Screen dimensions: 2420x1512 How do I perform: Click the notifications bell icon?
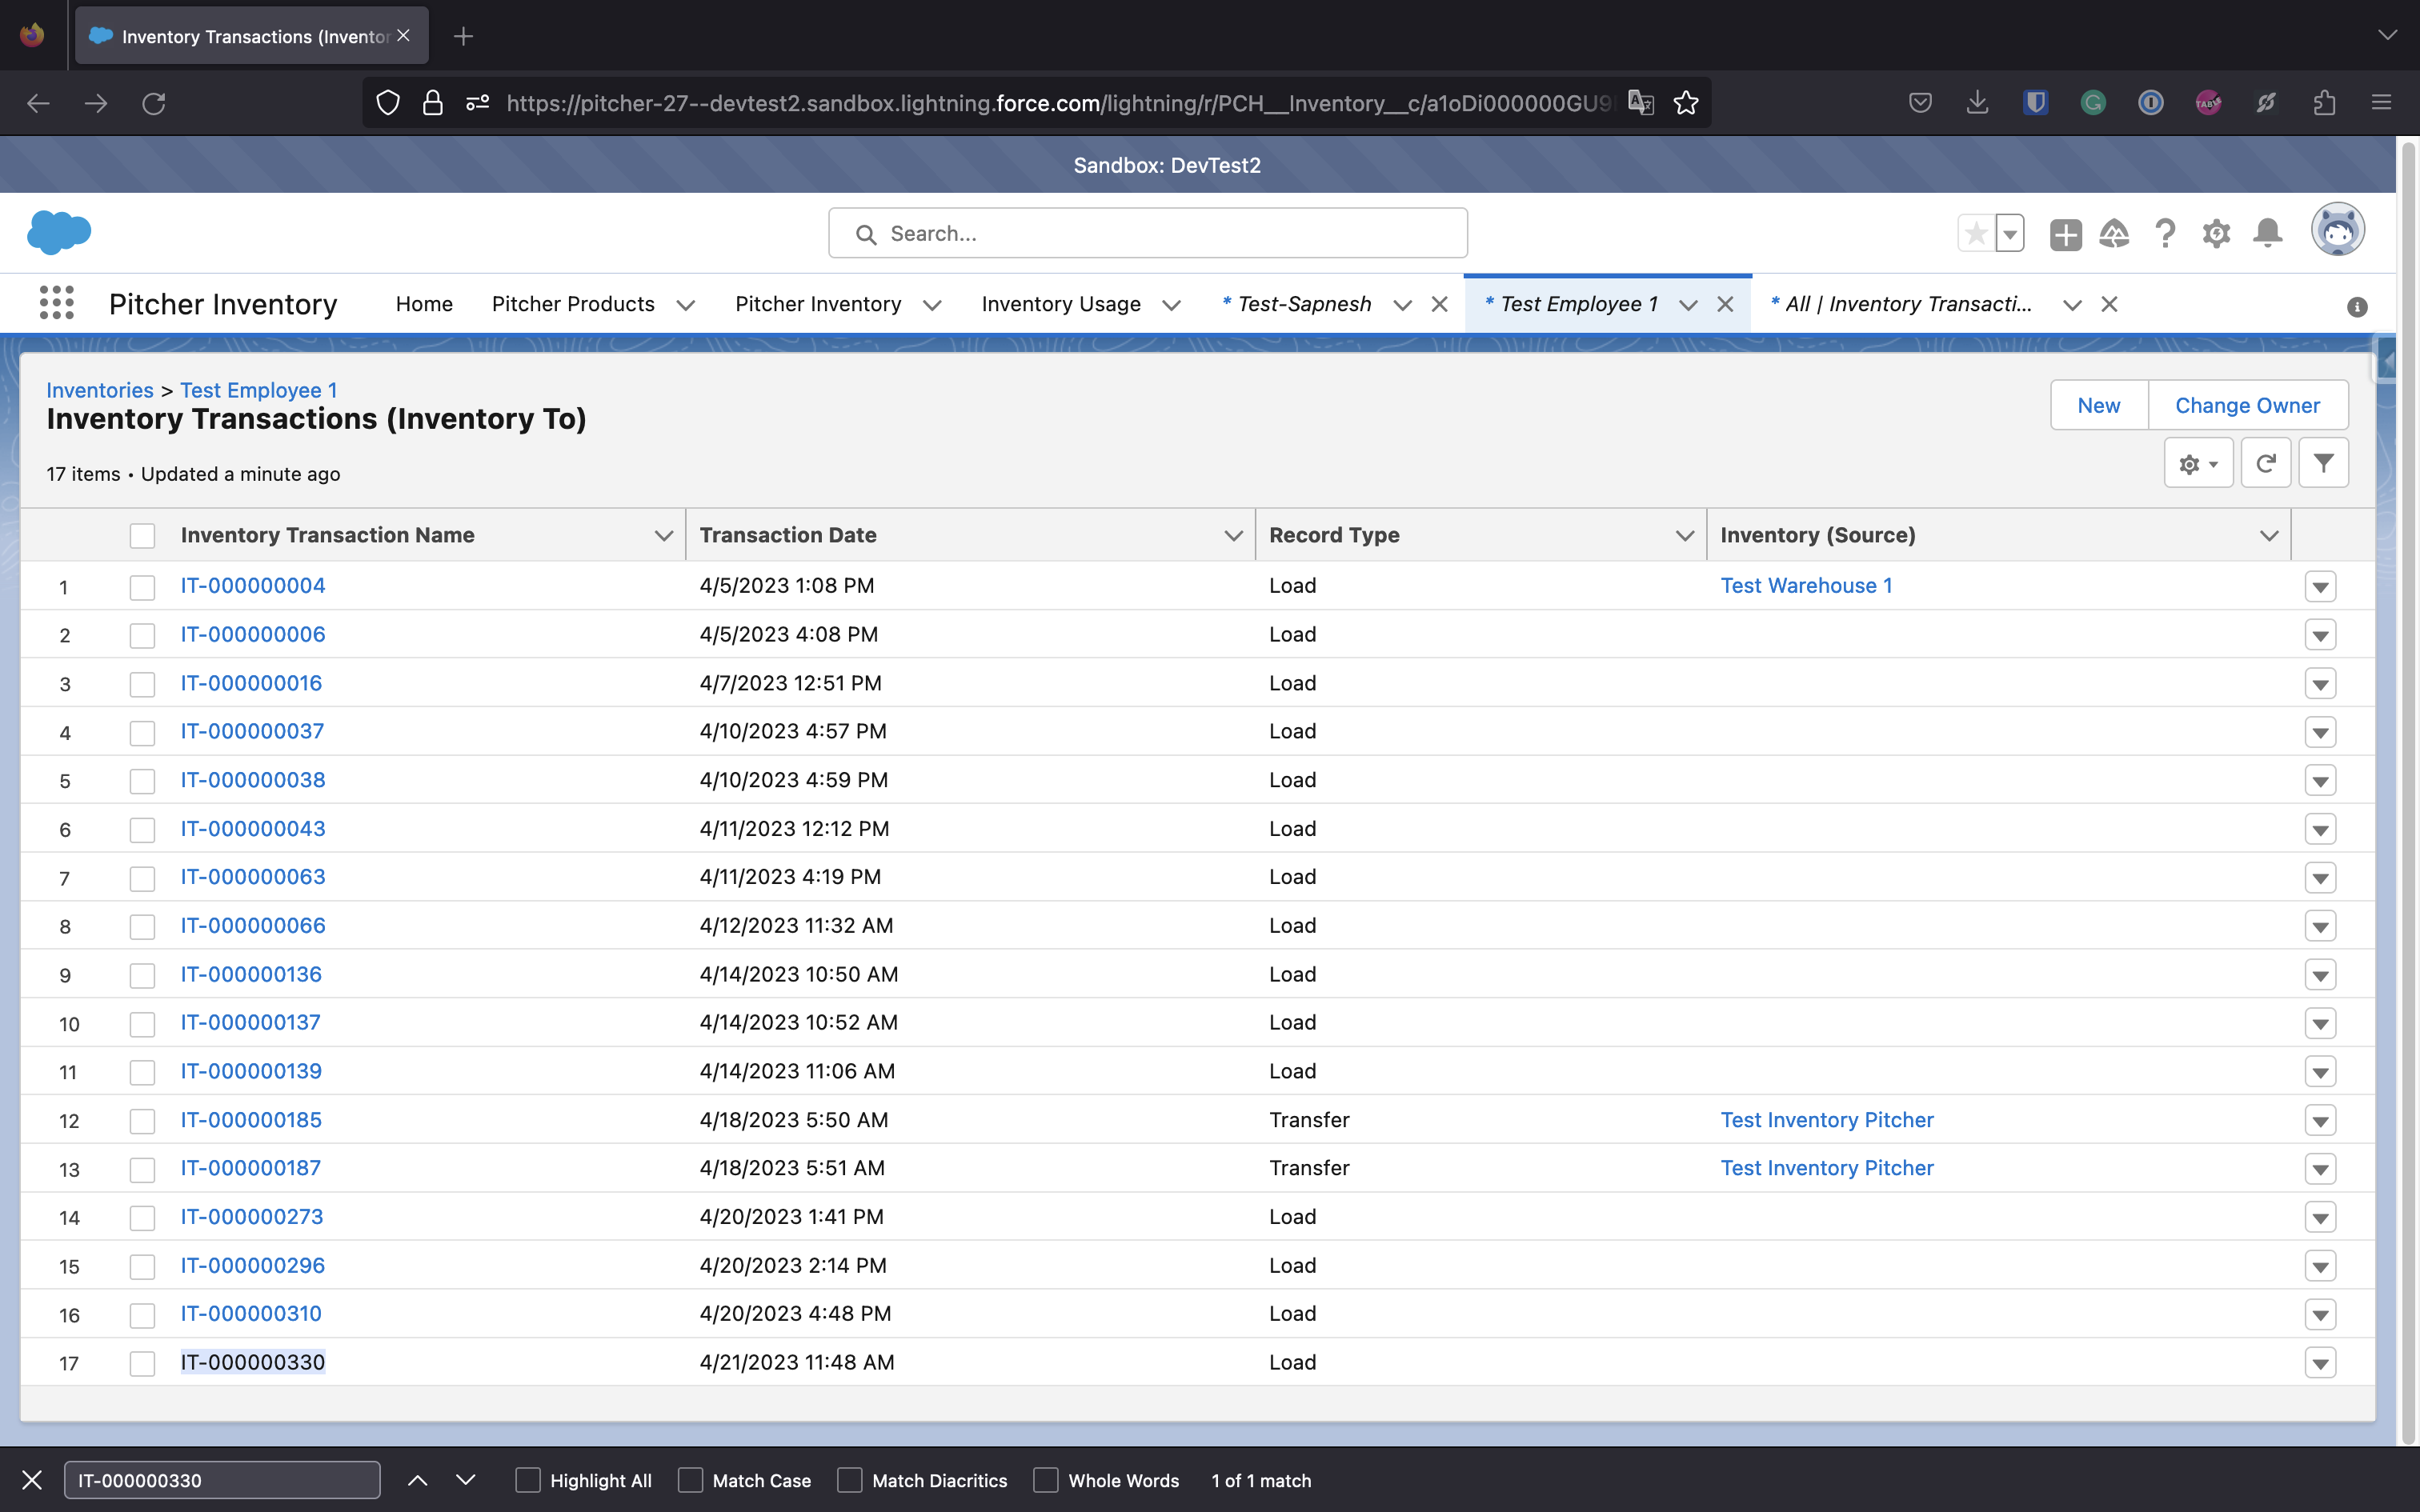[x=2267, y=233]
